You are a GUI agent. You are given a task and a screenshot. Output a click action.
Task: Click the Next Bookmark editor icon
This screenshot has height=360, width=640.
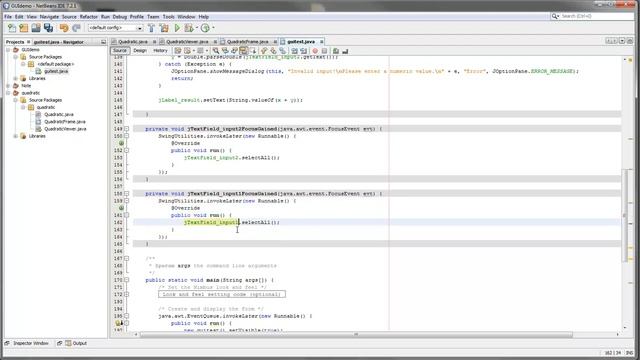(273, 51)
